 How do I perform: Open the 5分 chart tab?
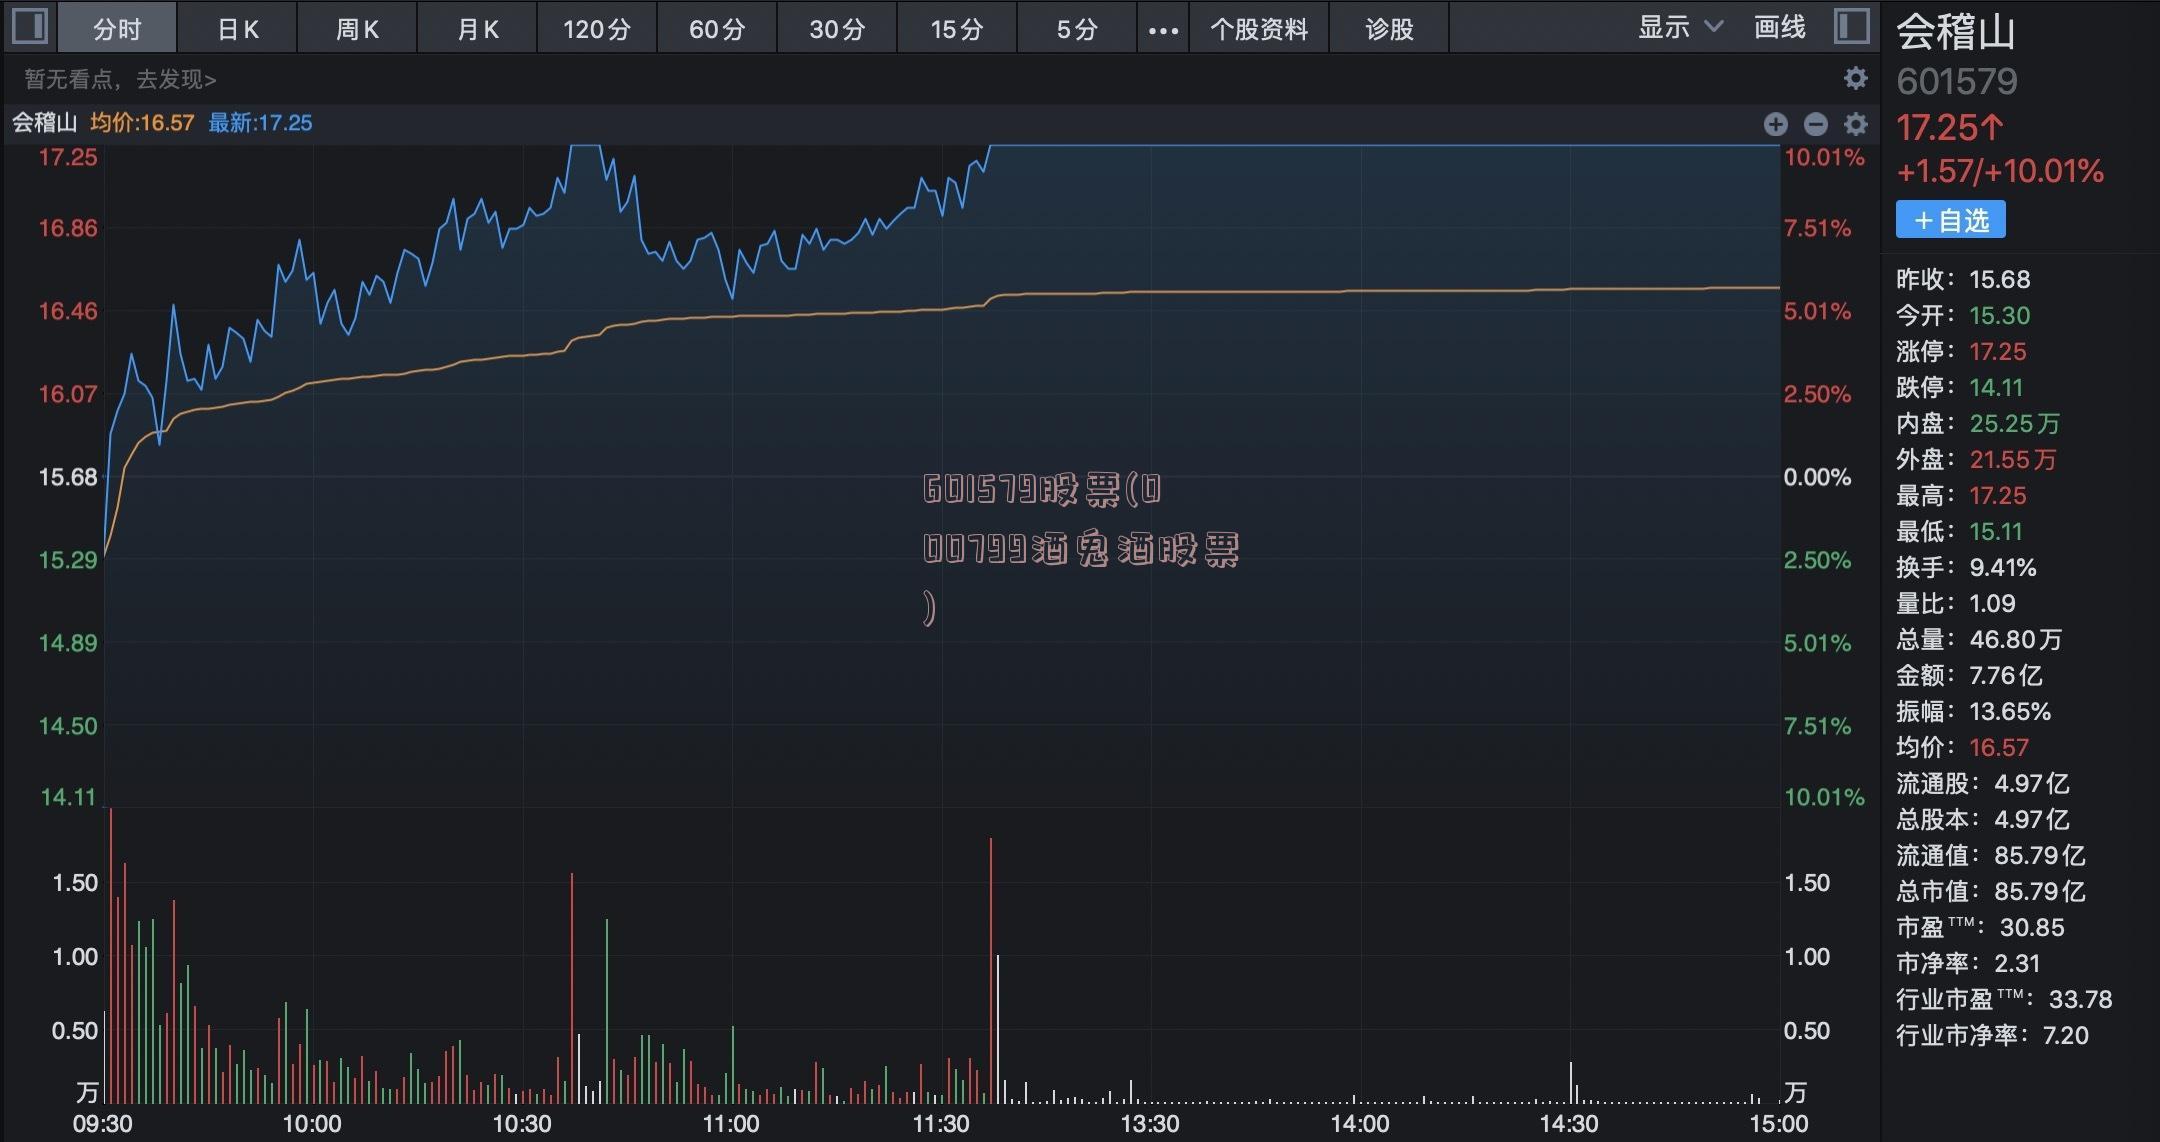point(1077,29)
